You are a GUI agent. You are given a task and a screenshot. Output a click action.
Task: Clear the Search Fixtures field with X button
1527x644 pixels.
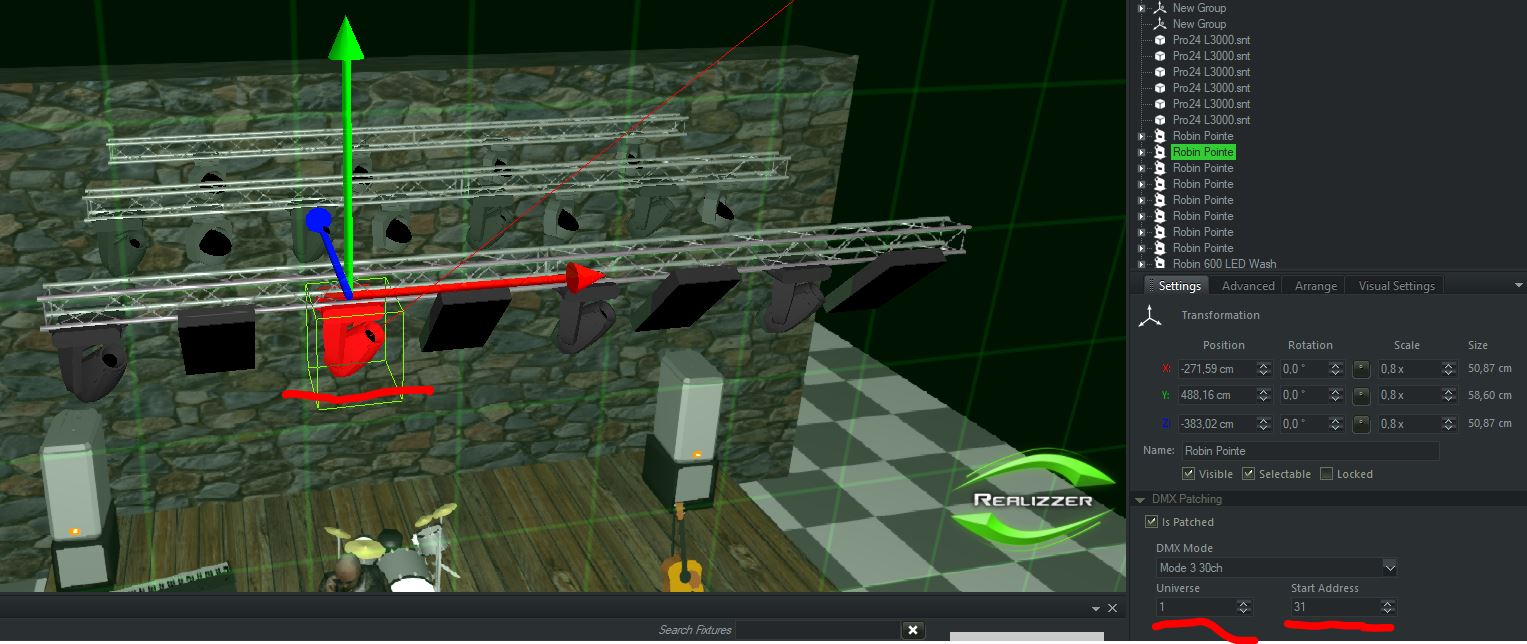(x=912, y=630)
